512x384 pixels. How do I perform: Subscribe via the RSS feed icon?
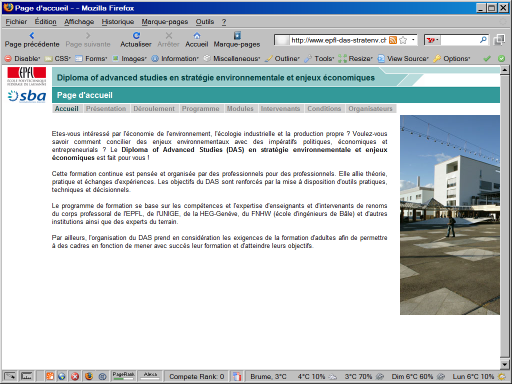click(393, 40)
